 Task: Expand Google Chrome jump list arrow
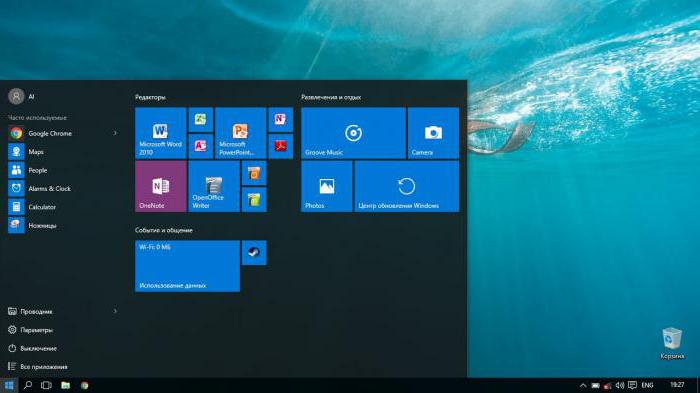[115, 133]
